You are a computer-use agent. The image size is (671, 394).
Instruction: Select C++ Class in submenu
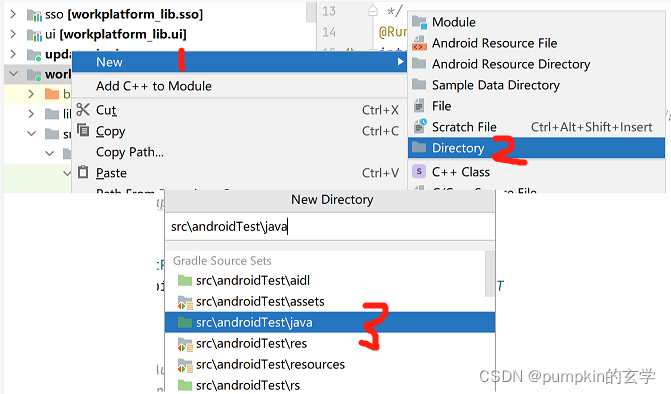click(x=537, y=172)
